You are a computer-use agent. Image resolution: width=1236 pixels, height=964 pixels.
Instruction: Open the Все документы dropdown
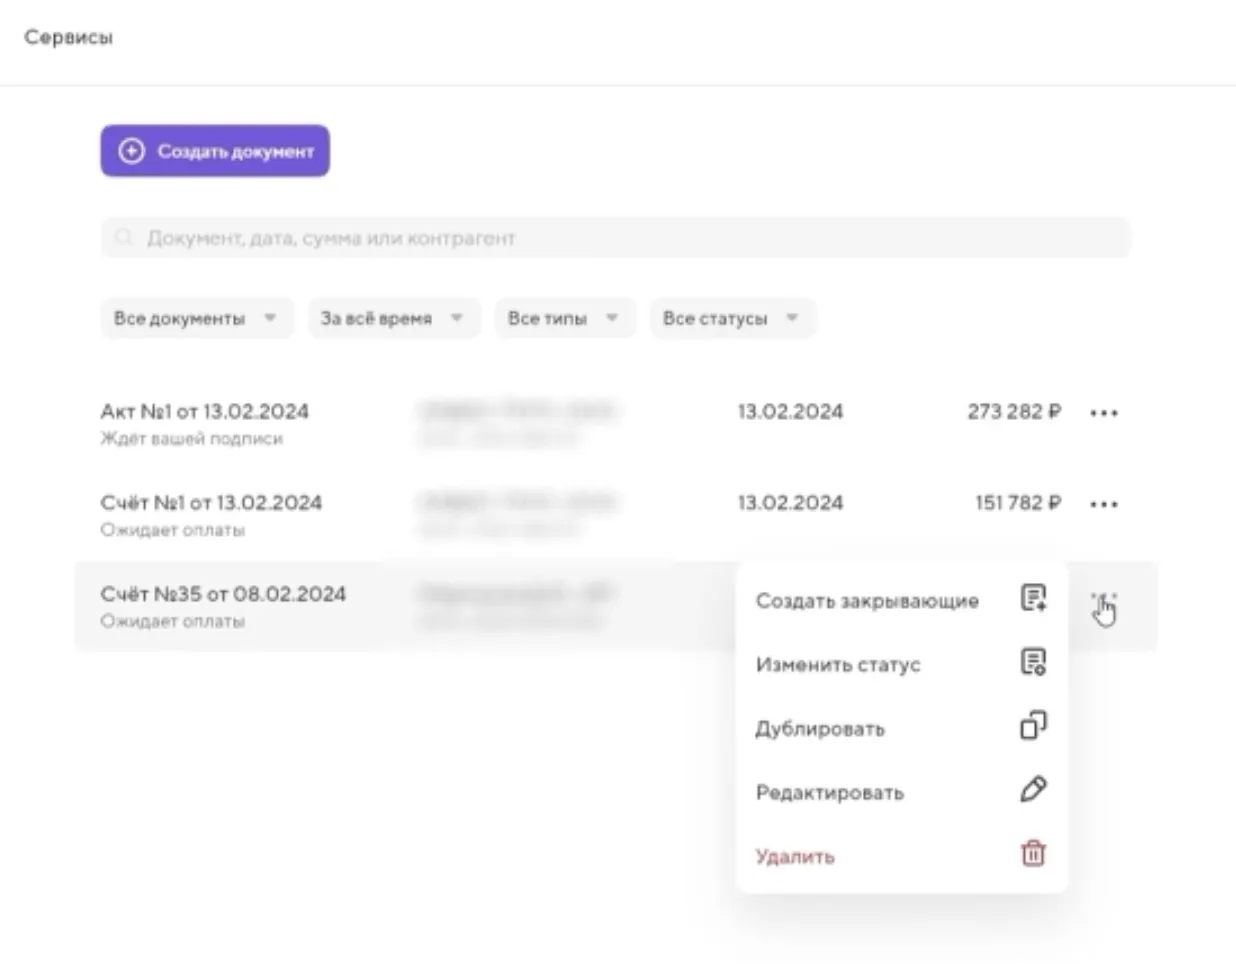pos(196,317)
